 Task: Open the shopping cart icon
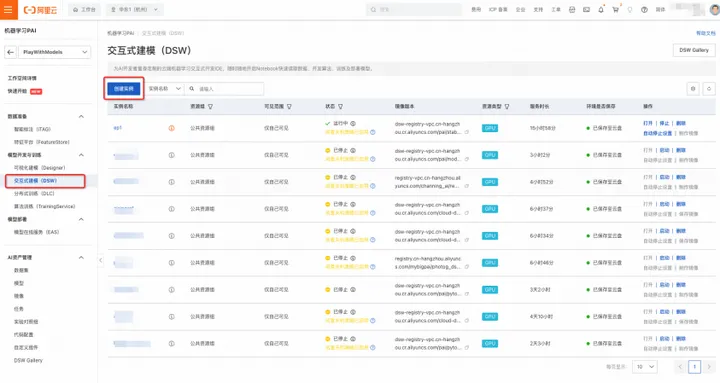point(615,10)
